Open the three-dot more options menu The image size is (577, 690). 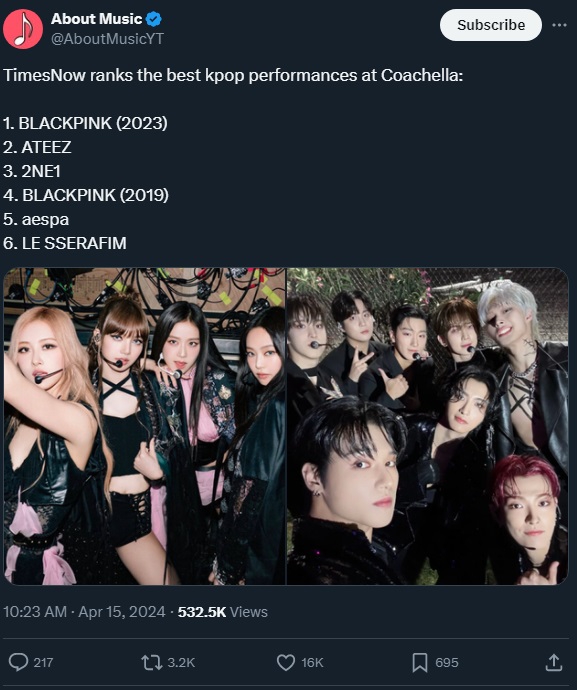[559, 25]
